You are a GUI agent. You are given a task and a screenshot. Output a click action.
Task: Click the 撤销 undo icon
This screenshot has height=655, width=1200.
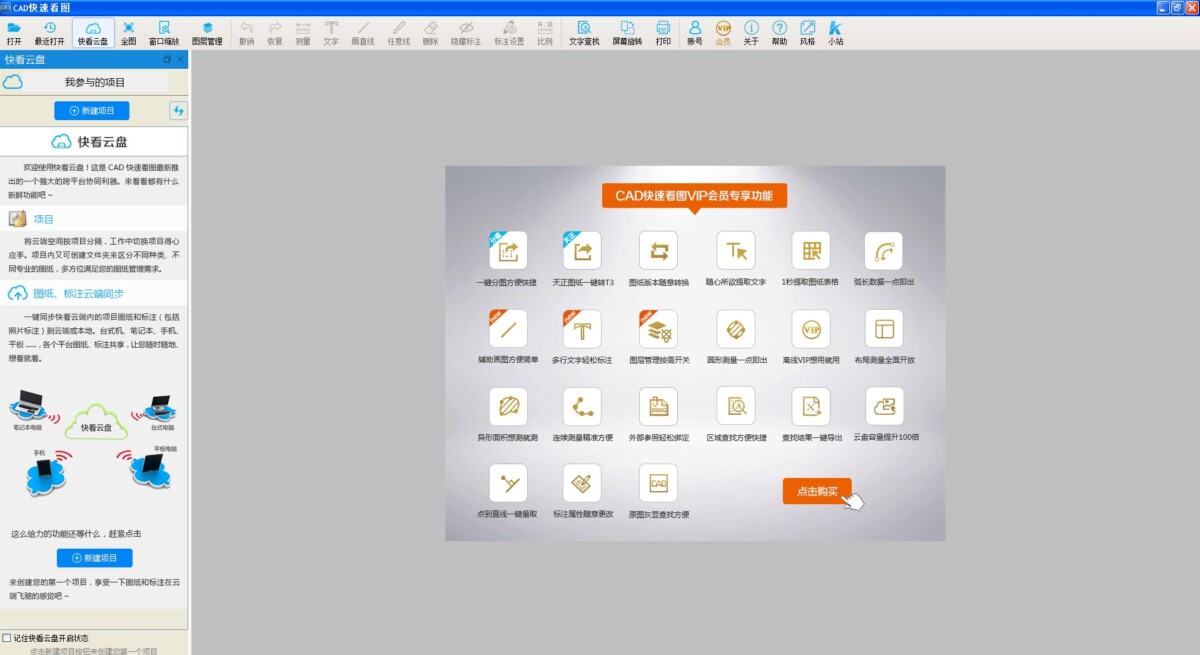click(x=247, y=33)
